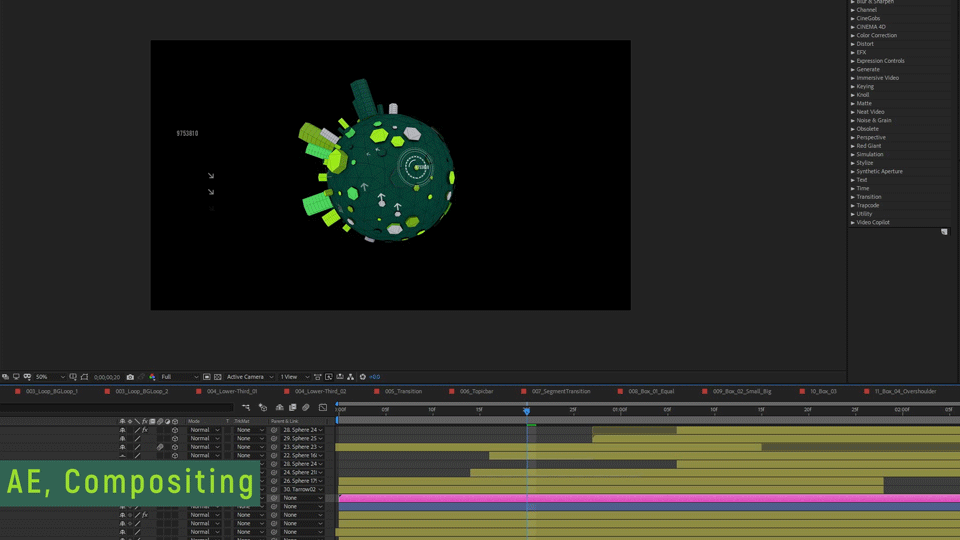
Task: Open the composition mini-flowchart icon
Action: (246, 407)
